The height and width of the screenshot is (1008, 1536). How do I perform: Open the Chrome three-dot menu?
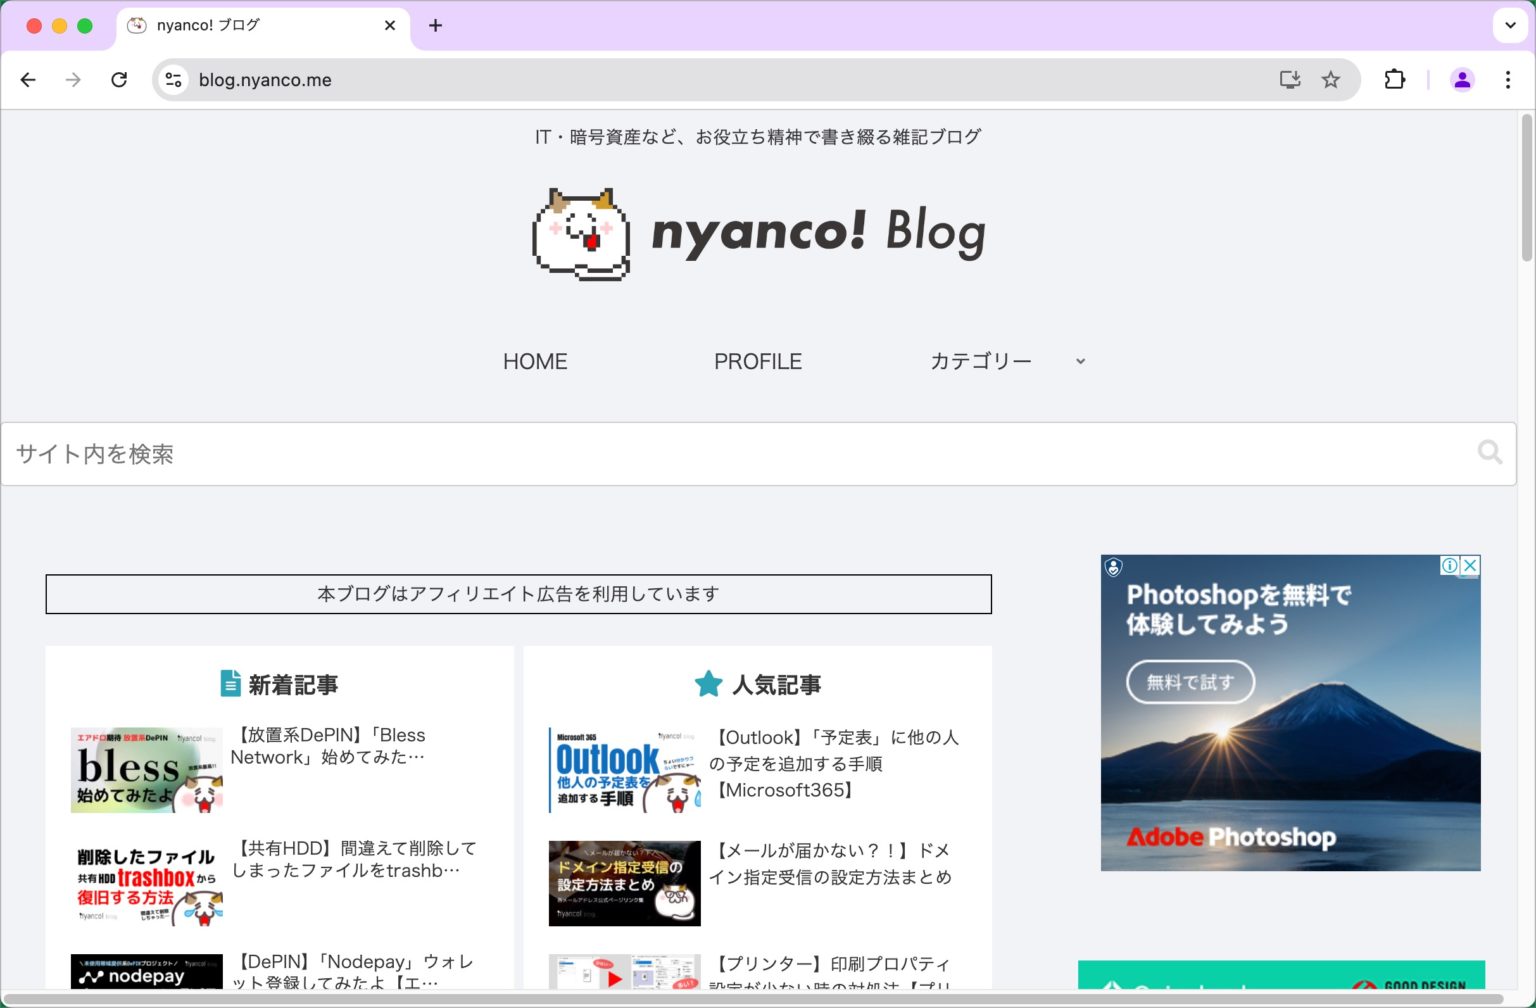pyautogui.click(x=1508, y=79)
